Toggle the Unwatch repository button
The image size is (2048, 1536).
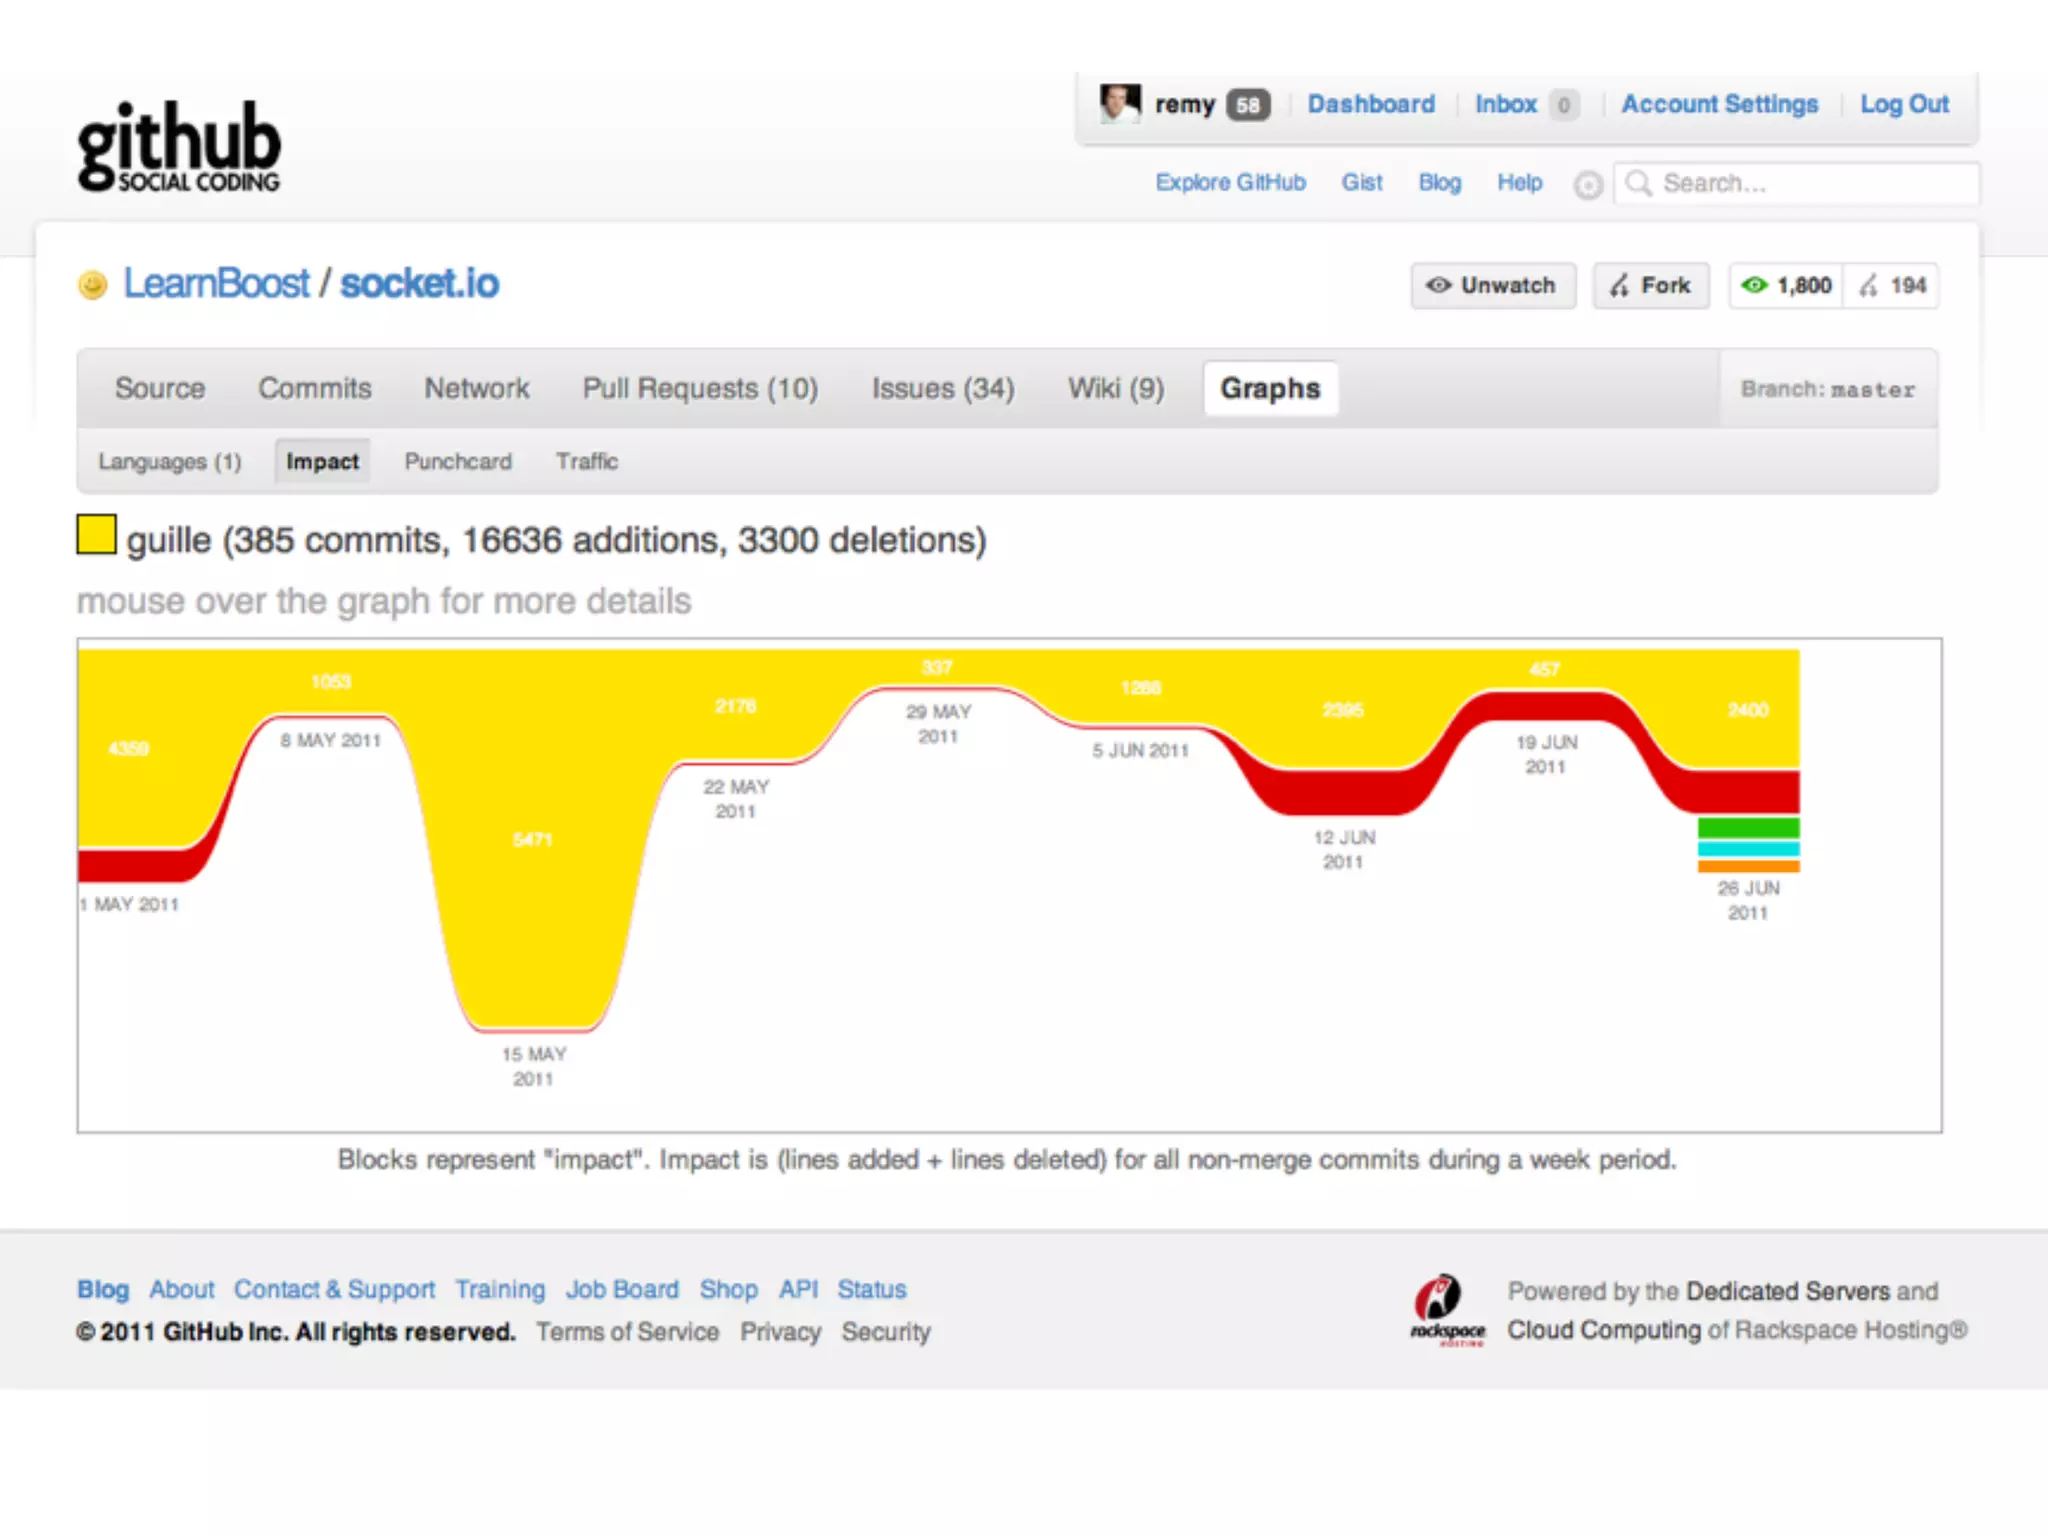pos(1493,286)
